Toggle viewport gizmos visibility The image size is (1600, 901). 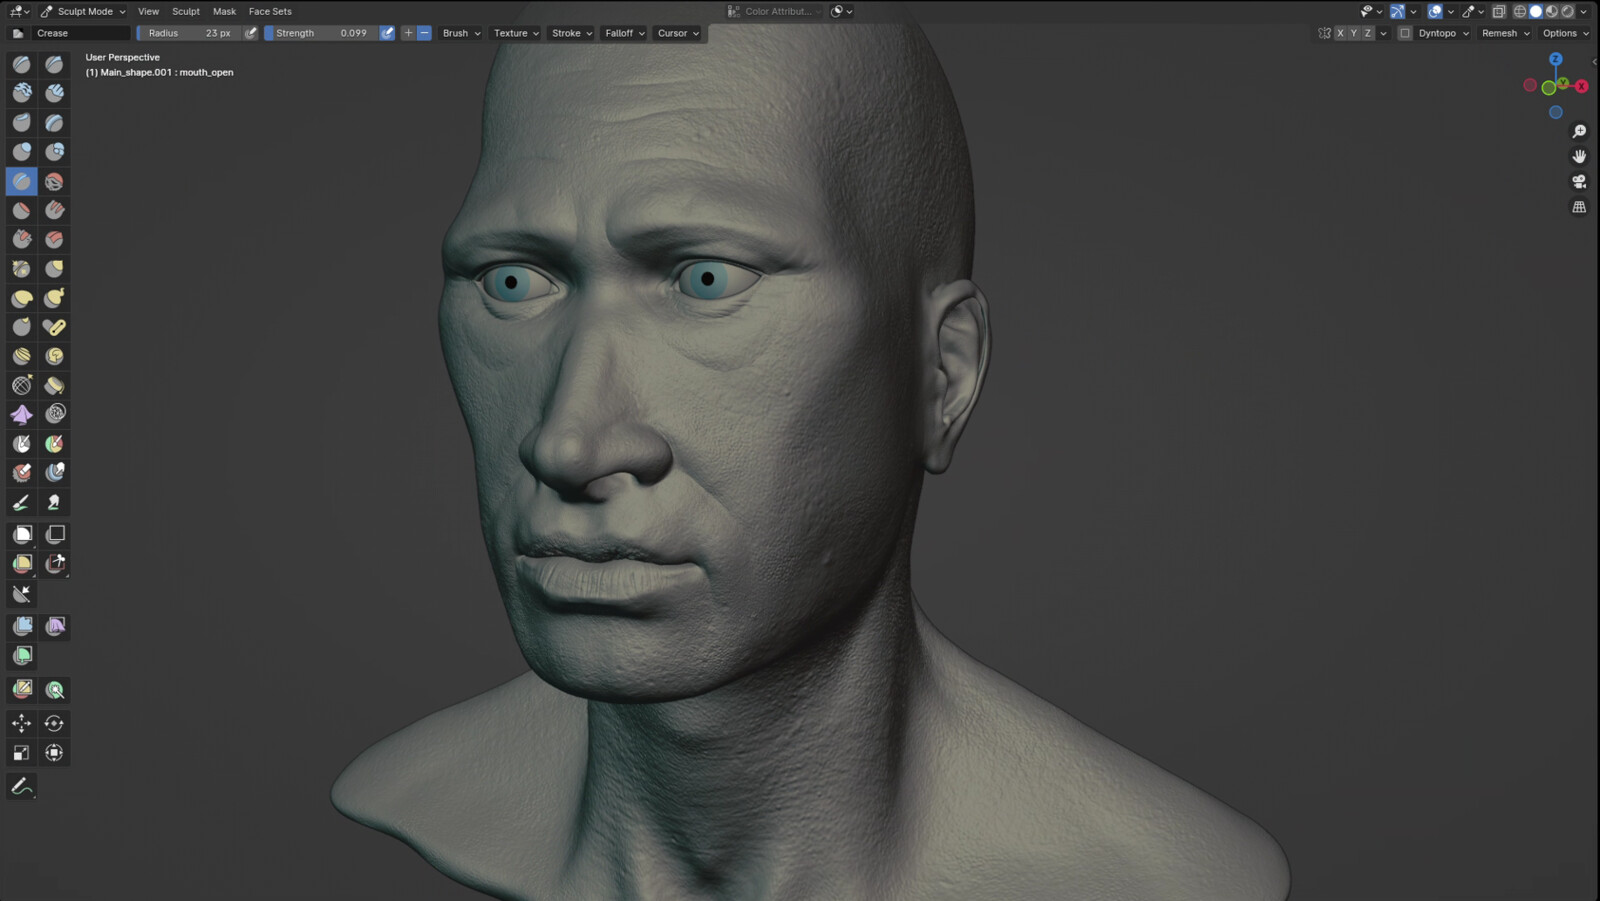[x=1397, y=11]
